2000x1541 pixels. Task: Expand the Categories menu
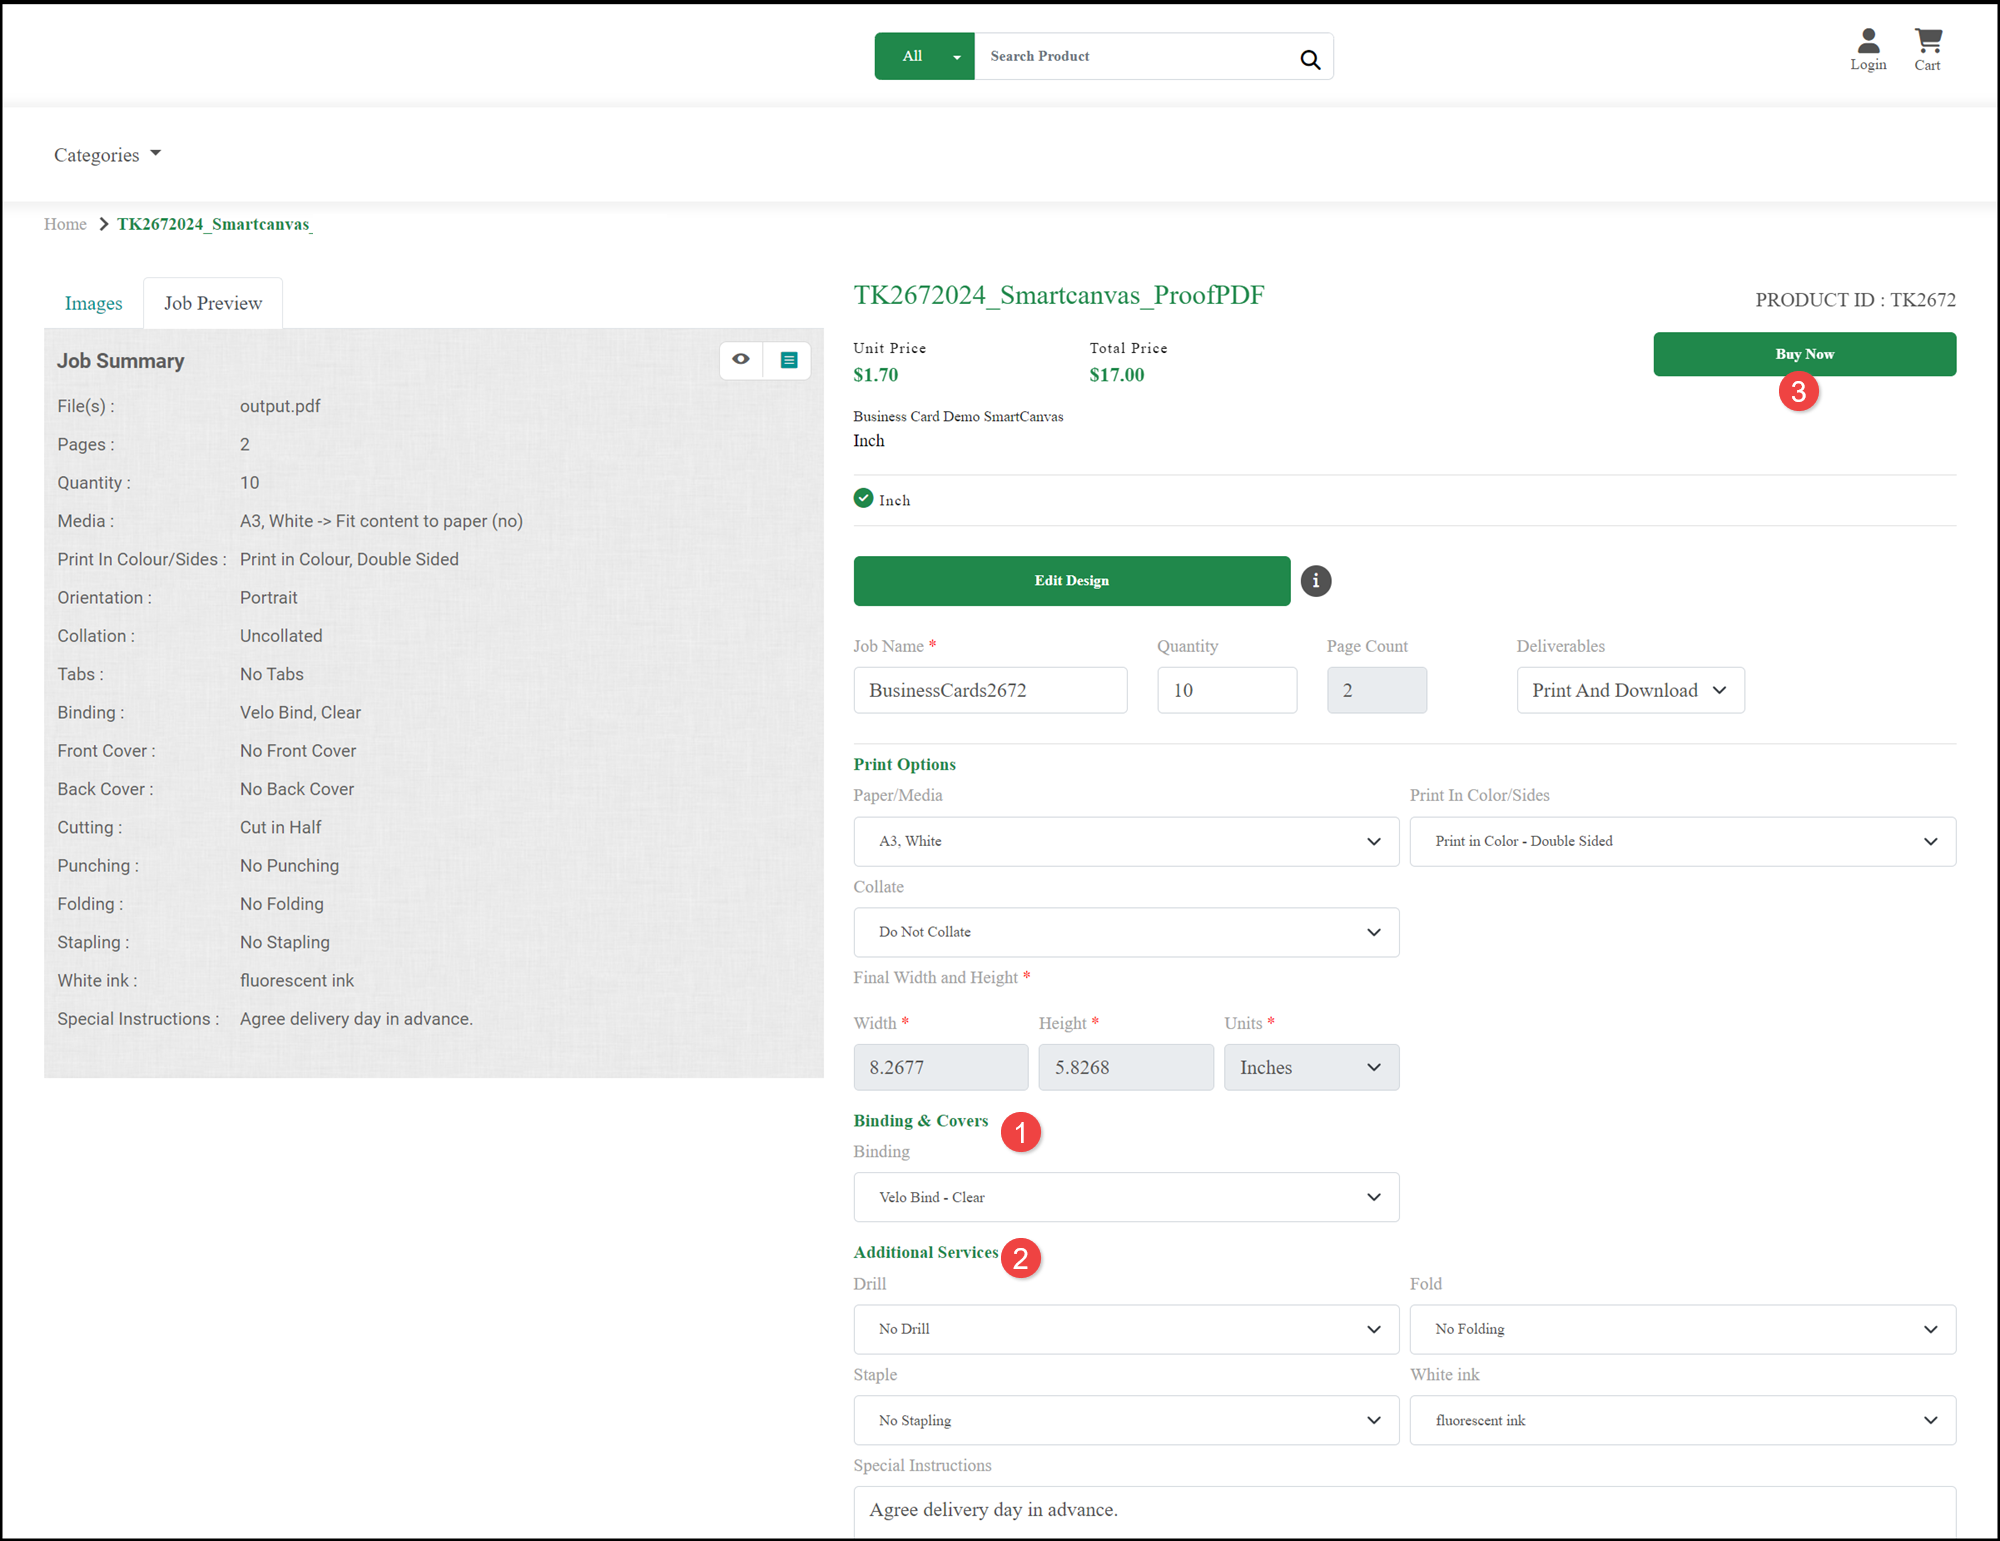107,155
